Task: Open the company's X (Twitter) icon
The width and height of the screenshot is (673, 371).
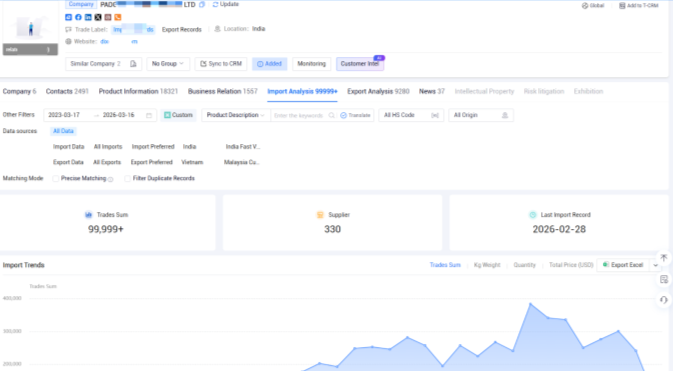Action: pyautogui.click(x=98, y=17)
